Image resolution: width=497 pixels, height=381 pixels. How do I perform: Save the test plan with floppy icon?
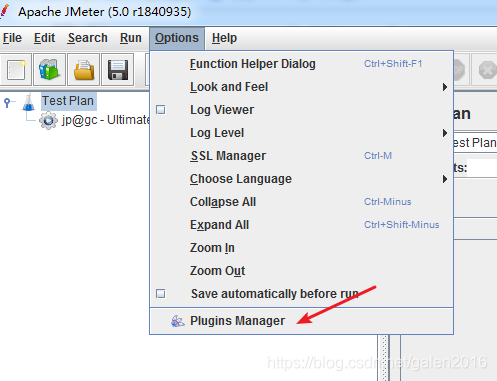118,70
